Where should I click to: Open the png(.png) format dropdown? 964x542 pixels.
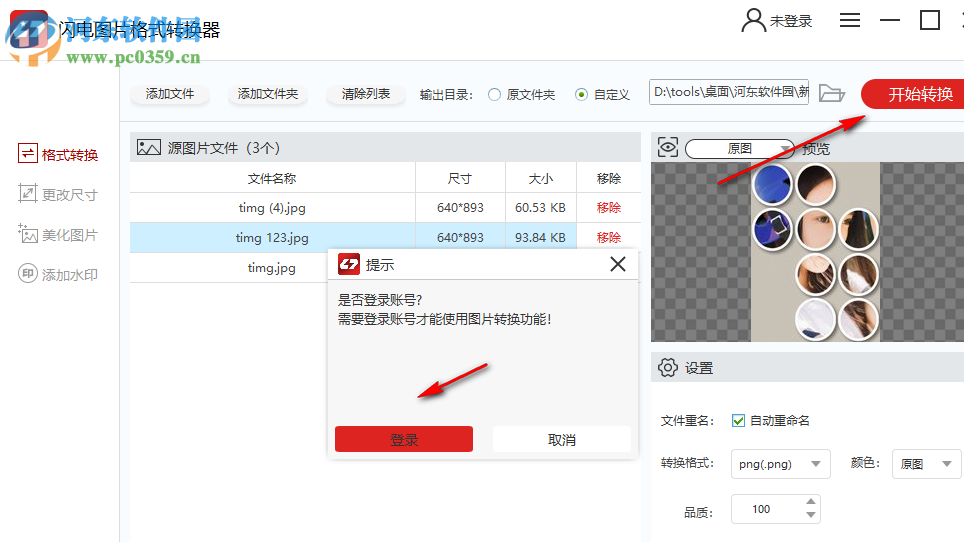pos(780,464)
